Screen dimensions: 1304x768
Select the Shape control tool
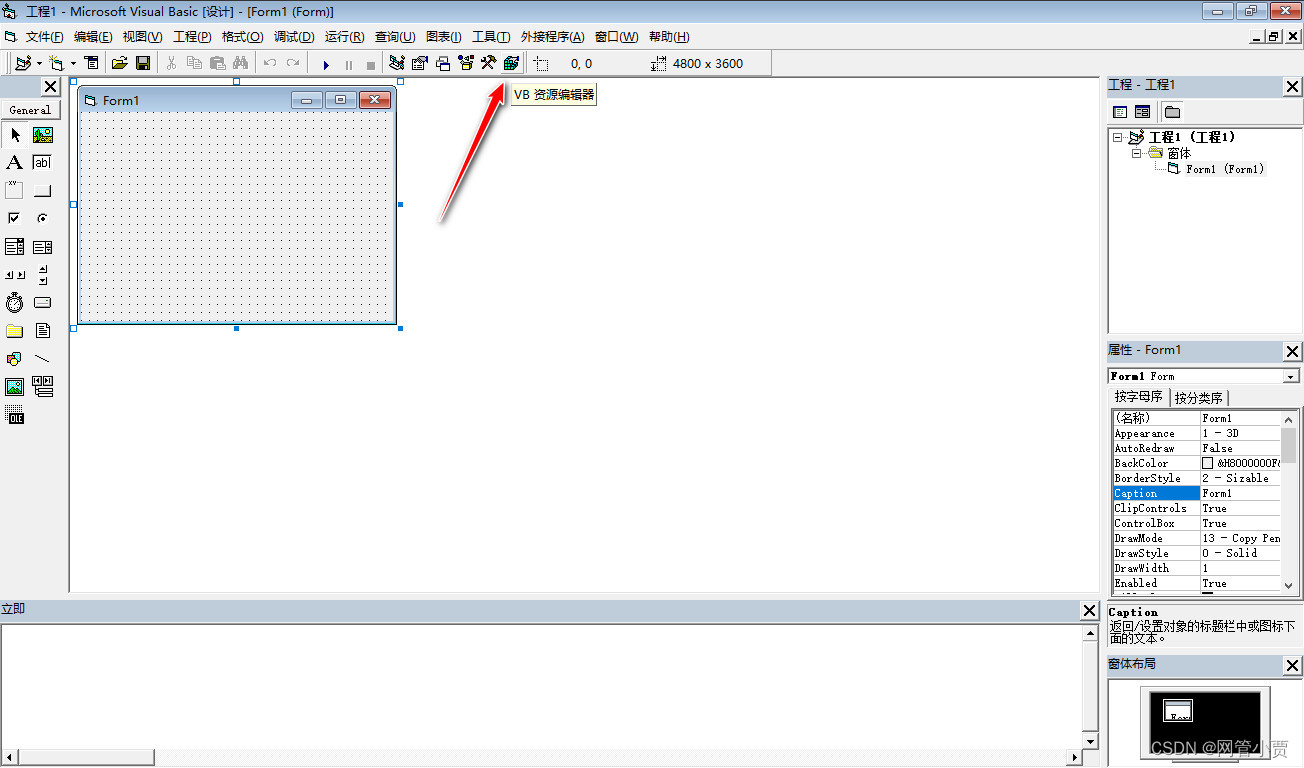tap(15, 359)
